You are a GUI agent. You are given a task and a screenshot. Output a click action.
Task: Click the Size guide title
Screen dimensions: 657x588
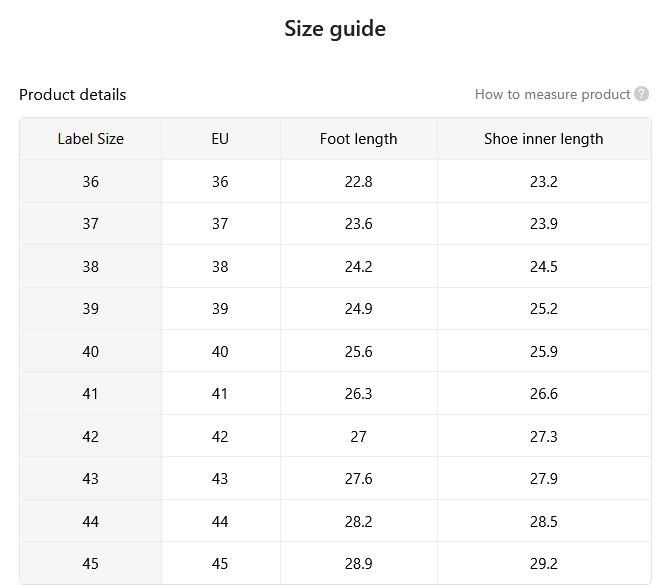point(335,29)
